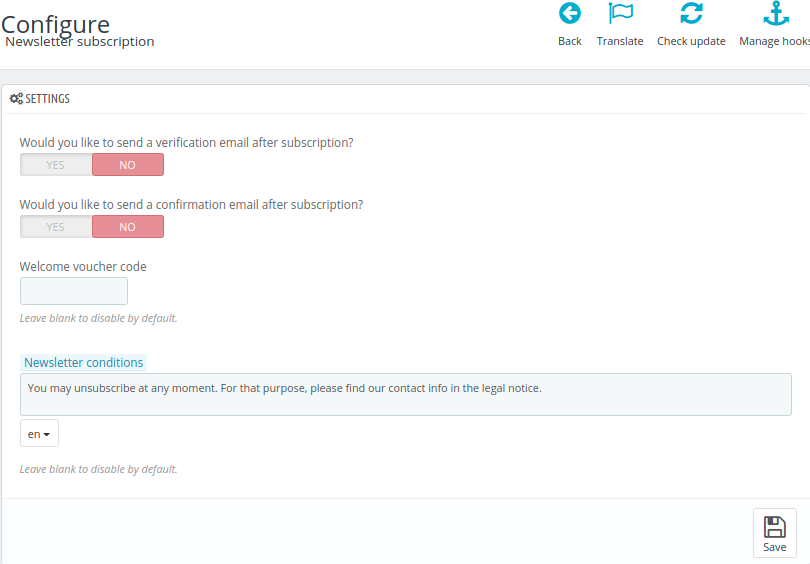Select NO for confirmation email
Viewport: 810px width, 564px height.
point(128,227)
